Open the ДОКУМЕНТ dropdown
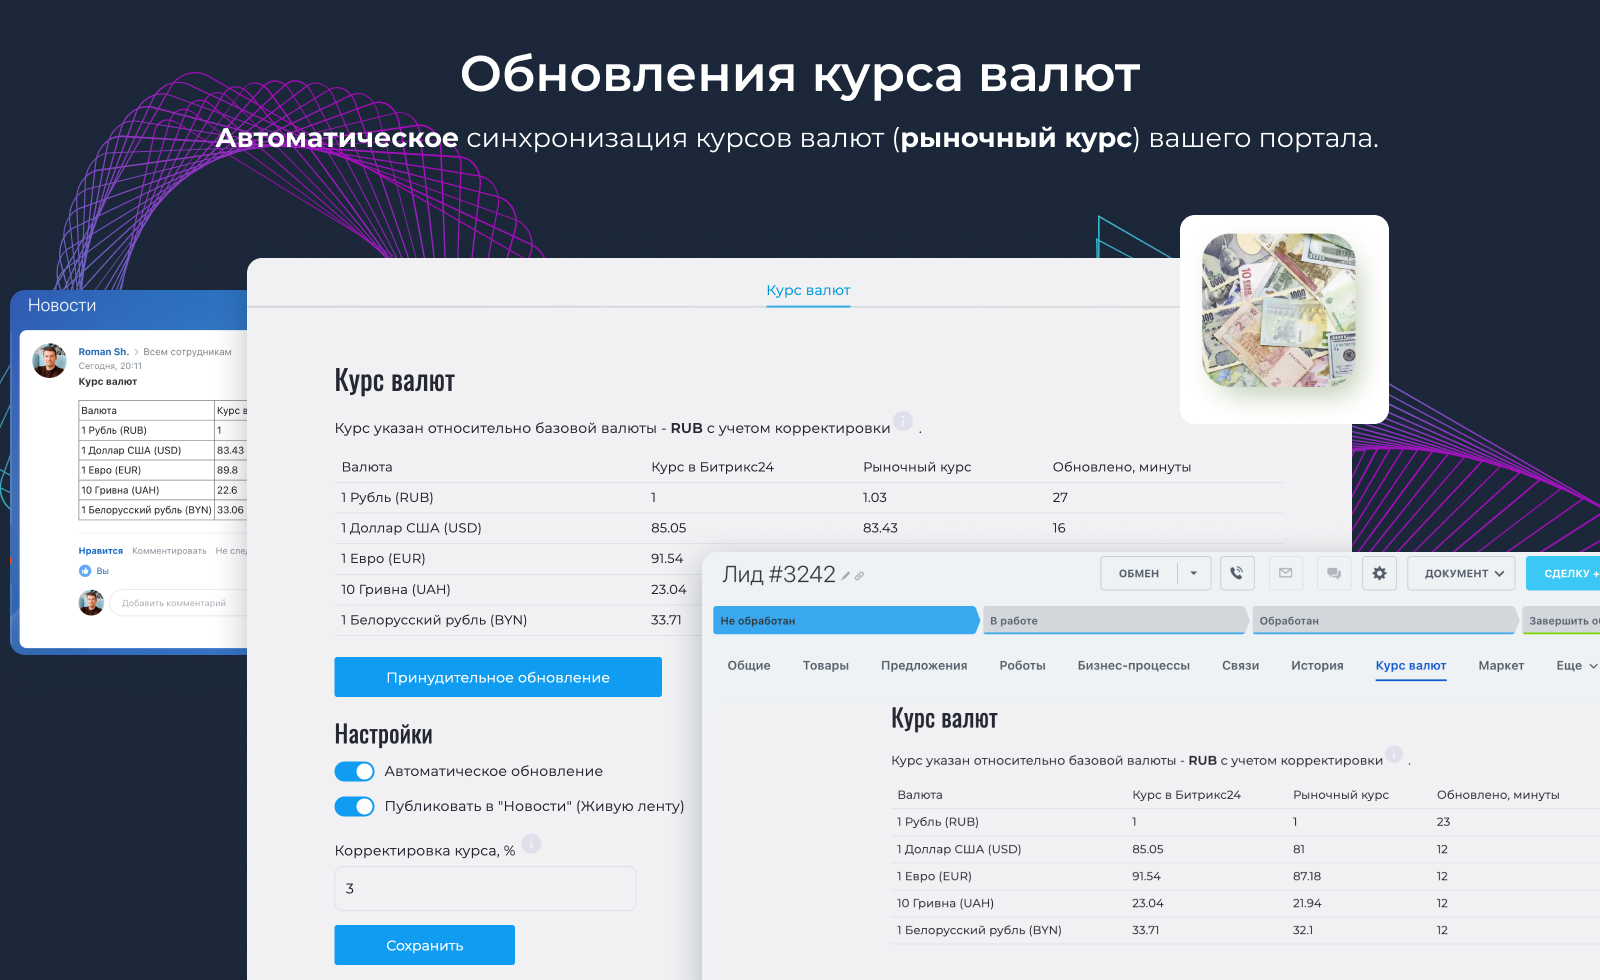This screenshot has height=980, width=1600. coord(1462,573)
